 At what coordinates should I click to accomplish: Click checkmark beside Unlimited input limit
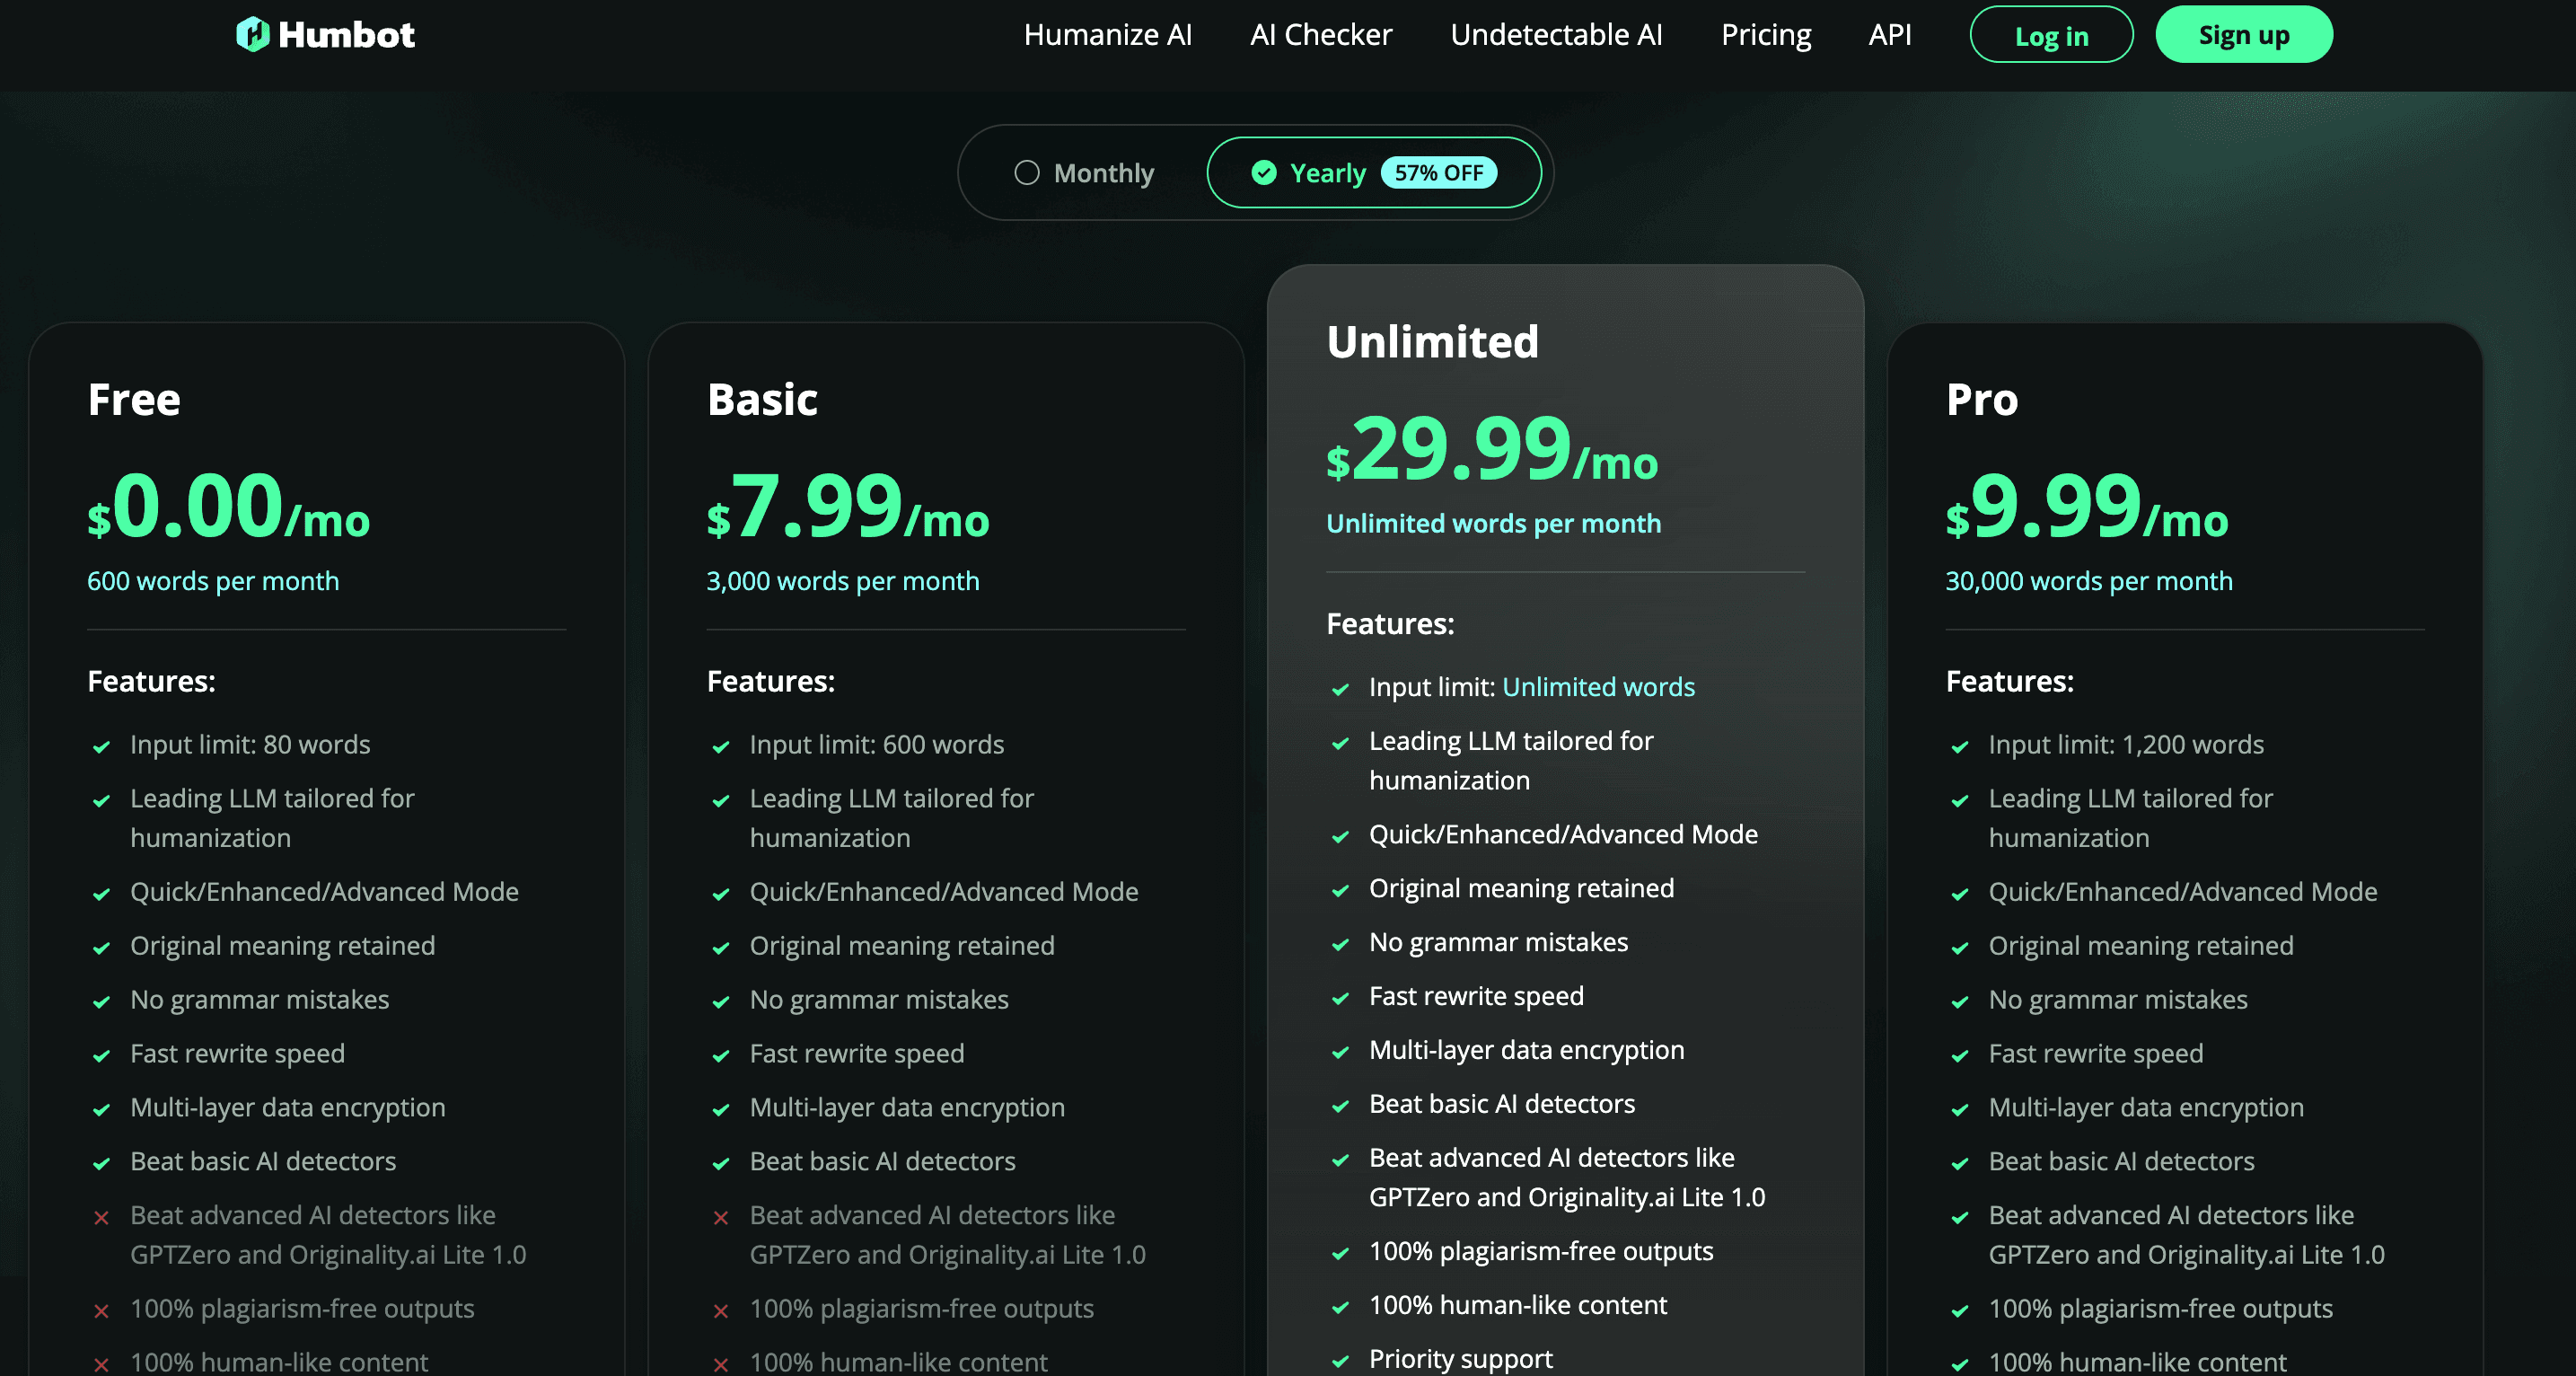point(1340,689)
